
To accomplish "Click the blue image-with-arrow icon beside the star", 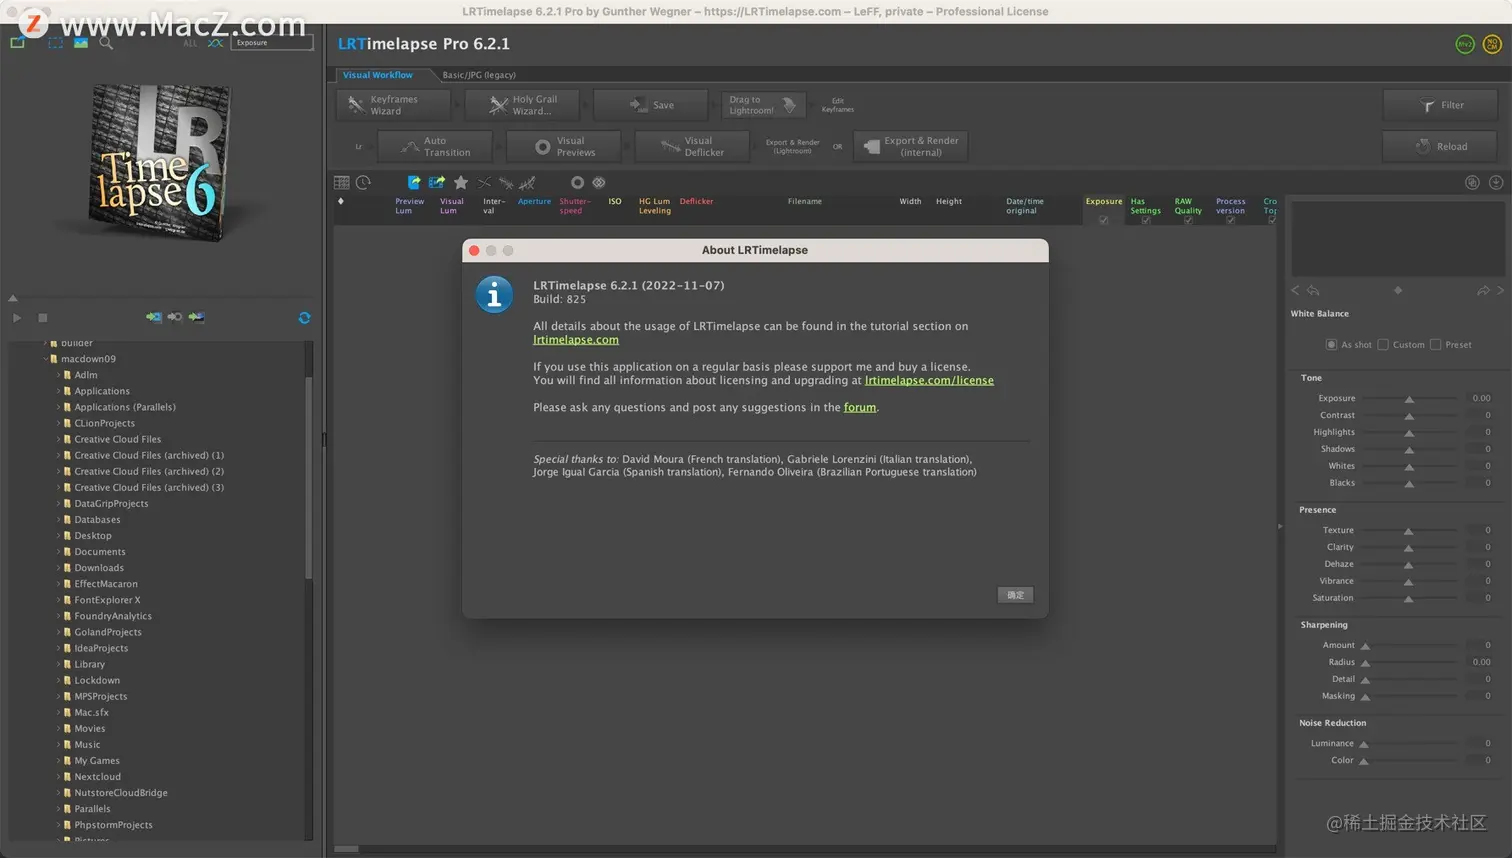I will pyautogui.click(x=437, y=182).
